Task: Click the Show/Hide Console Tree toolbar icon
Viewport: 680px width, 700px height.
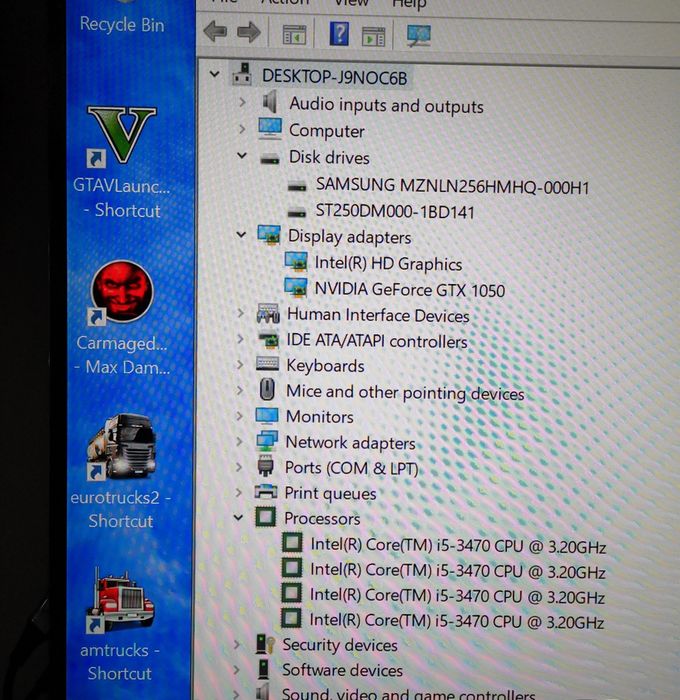Action: click(x=295, y=35)
